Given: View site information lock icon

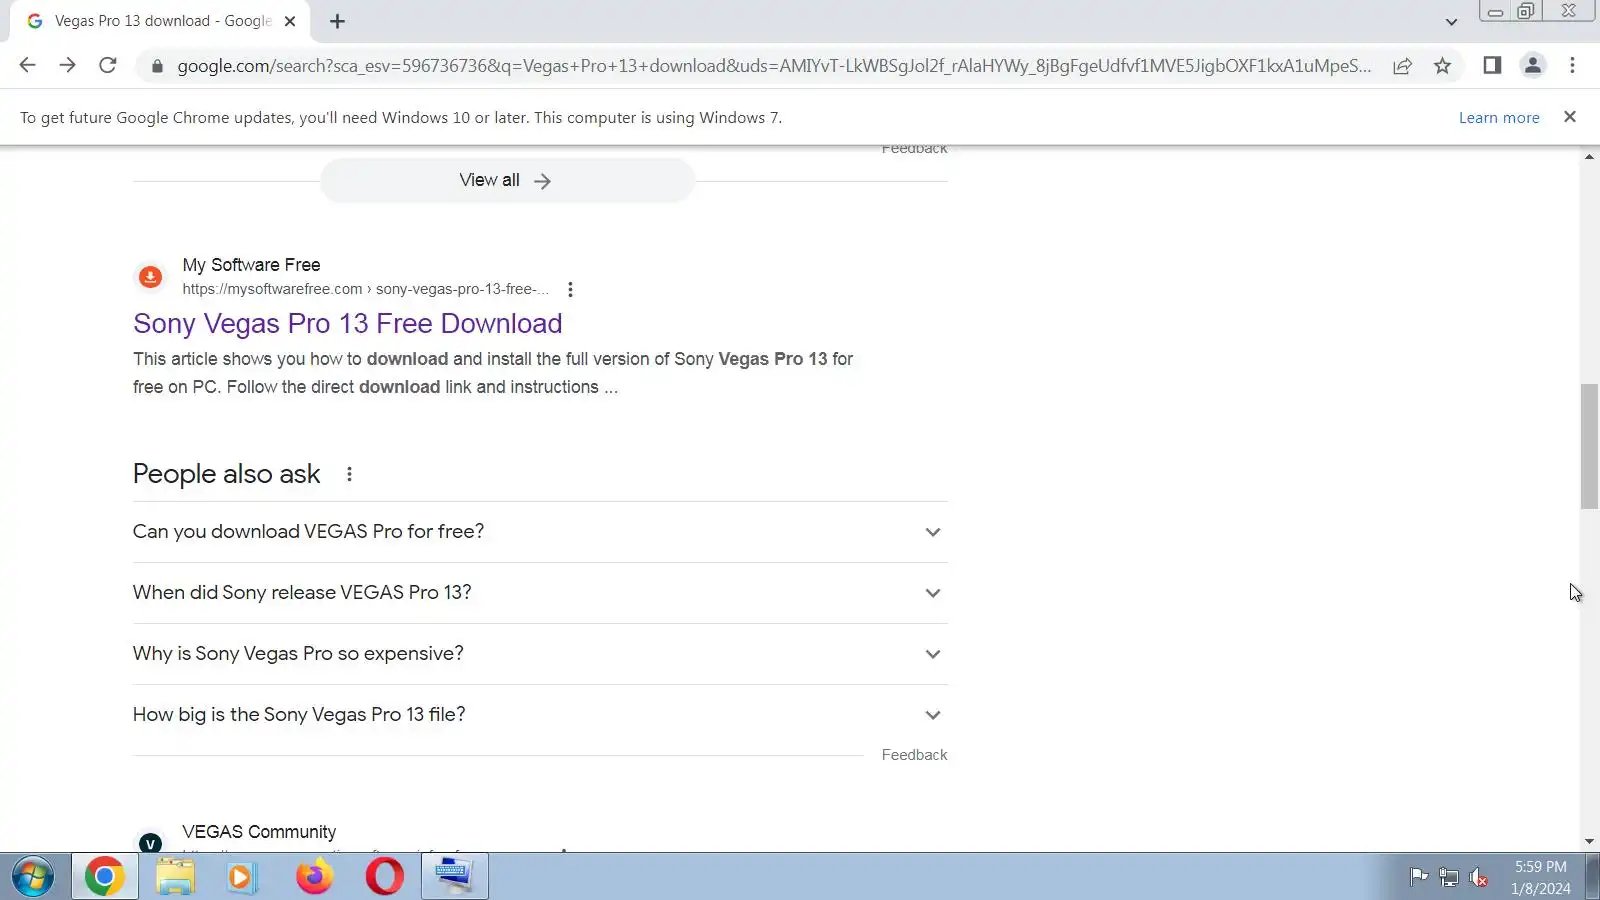Looking at the screenshot, I should pos(157,66).
